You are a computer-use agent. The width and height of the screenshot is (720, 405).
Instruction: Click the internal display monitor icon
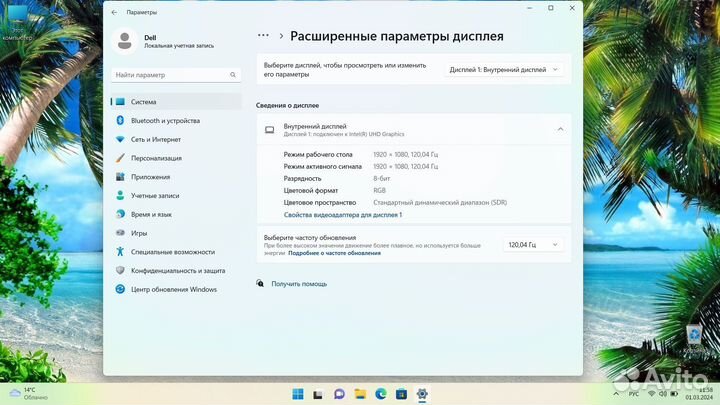click(270, 130)
